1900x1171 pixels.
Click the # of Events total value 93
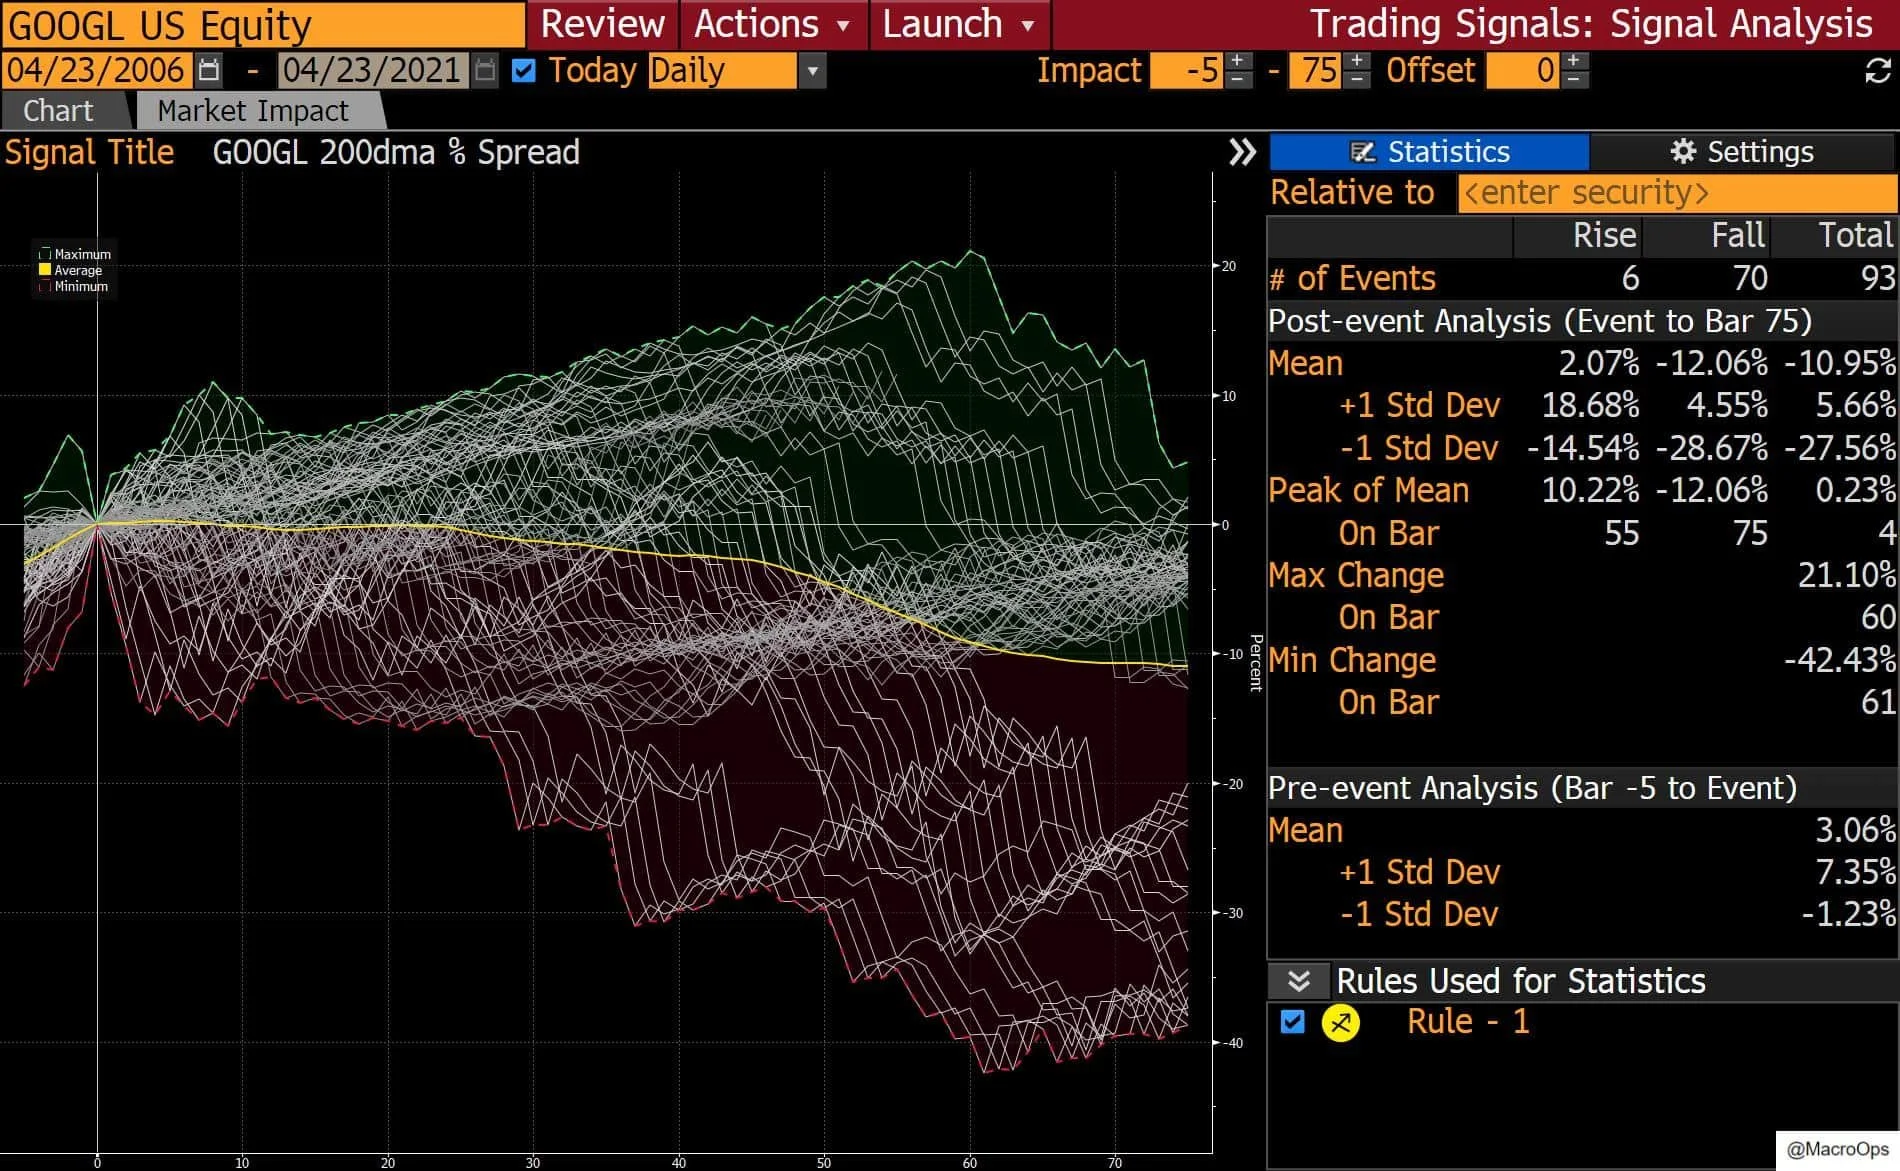tap(1877, 278)
